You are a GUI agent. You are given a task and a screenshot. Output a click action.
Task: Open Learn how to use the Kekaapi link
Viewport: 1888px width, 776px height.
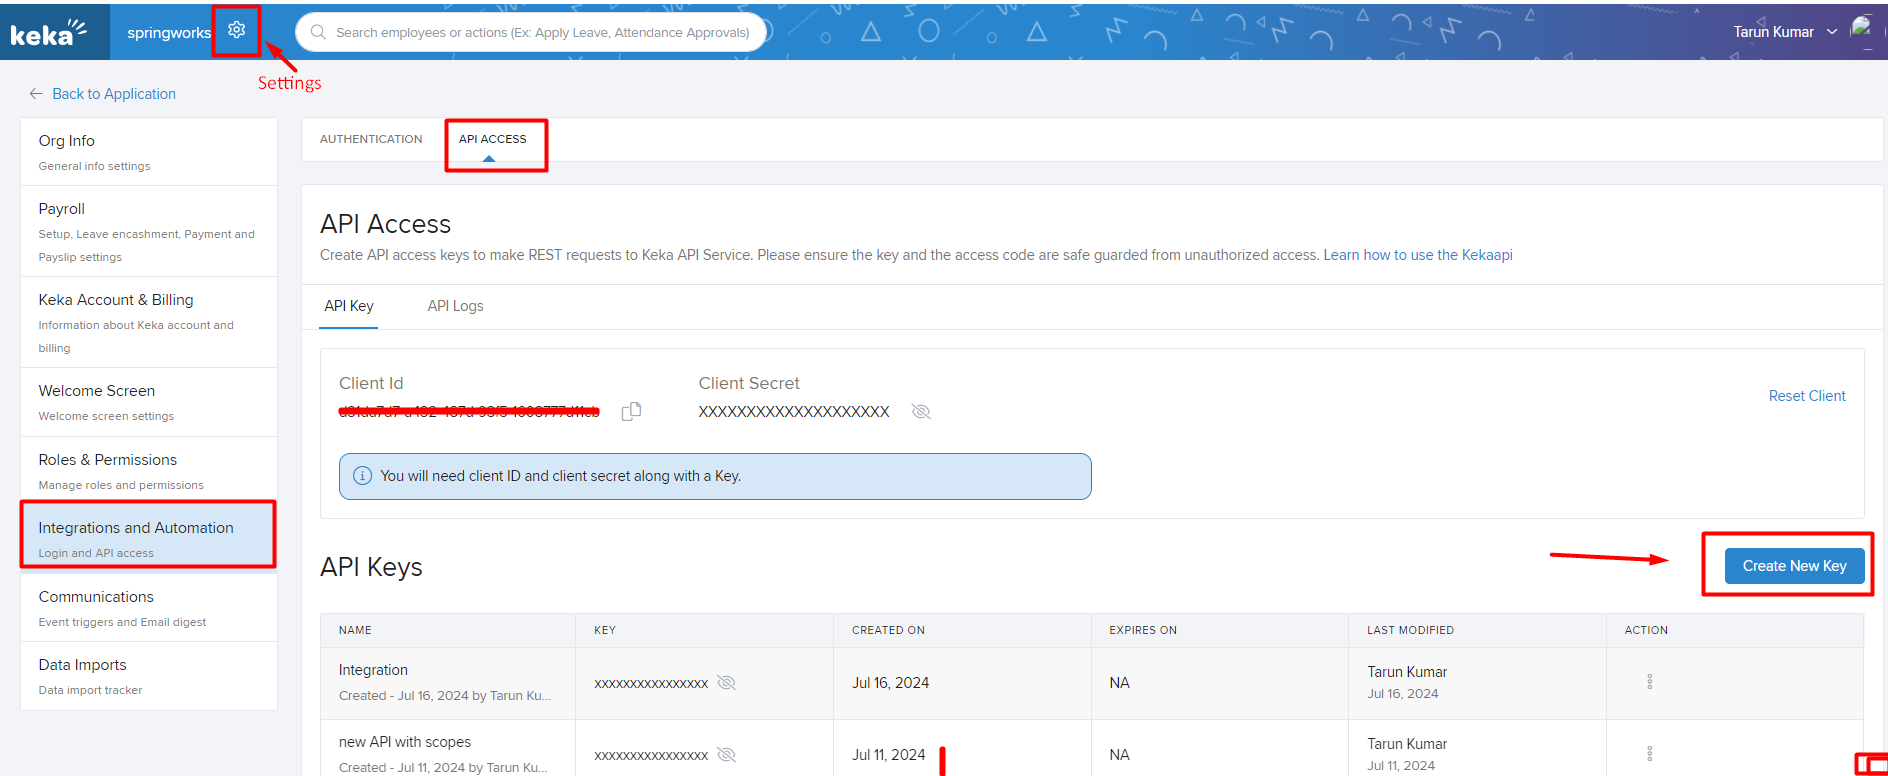[1417, 255]
